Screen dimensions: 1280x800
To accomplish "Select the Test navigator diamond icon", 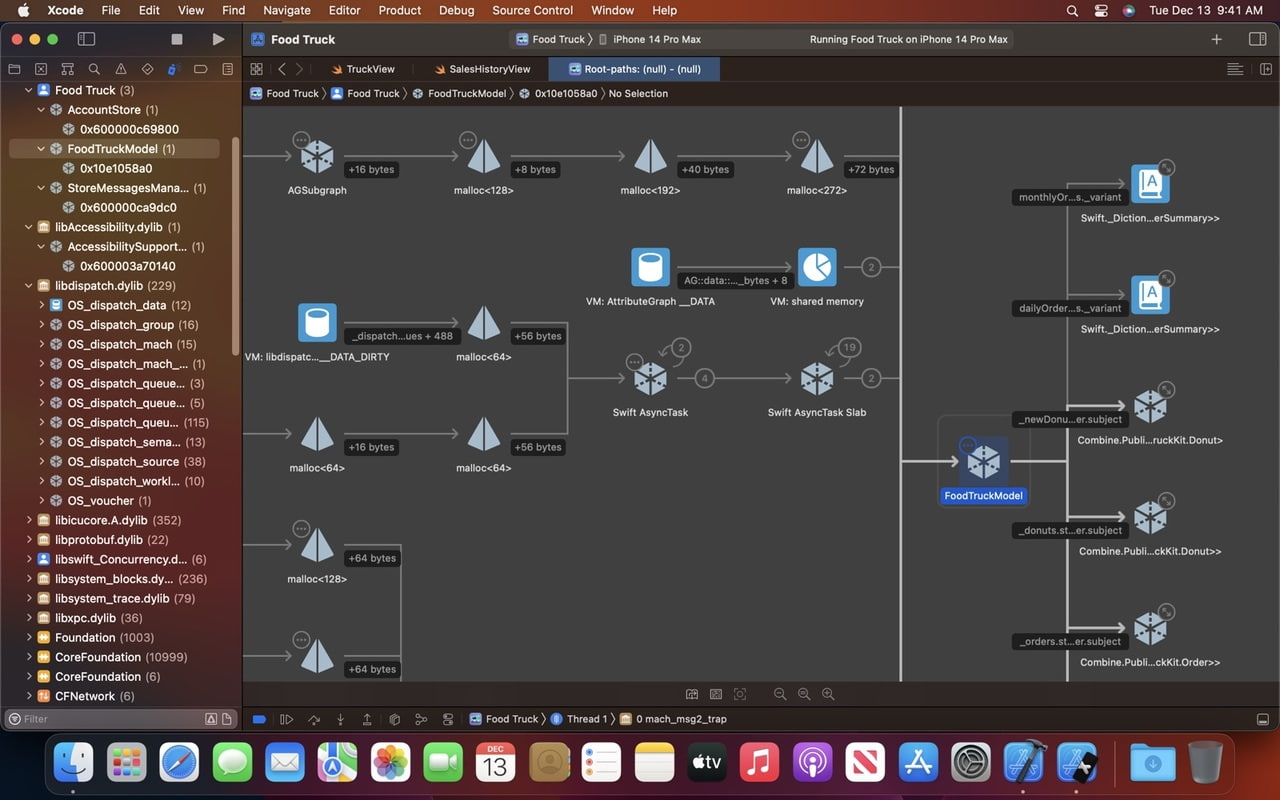I will click(x=147, y=68).
